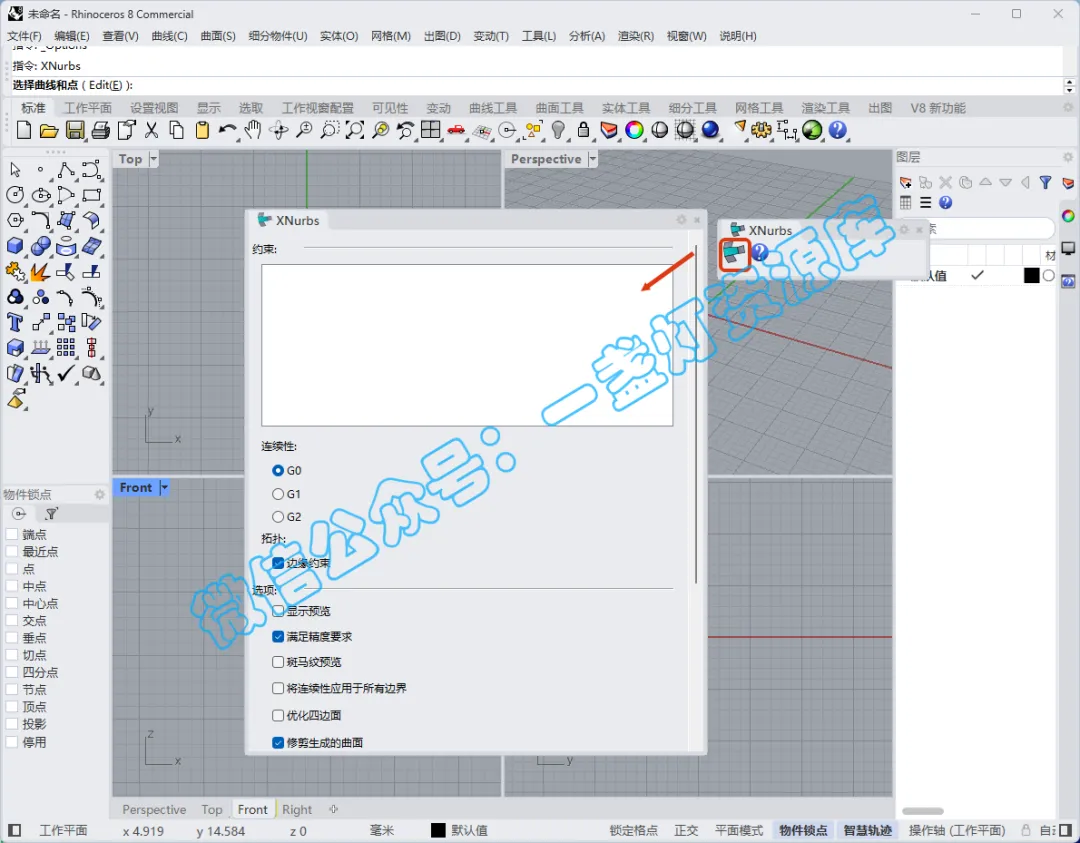Click the XNurbs command icon in floating toolbar

point(734,253)
